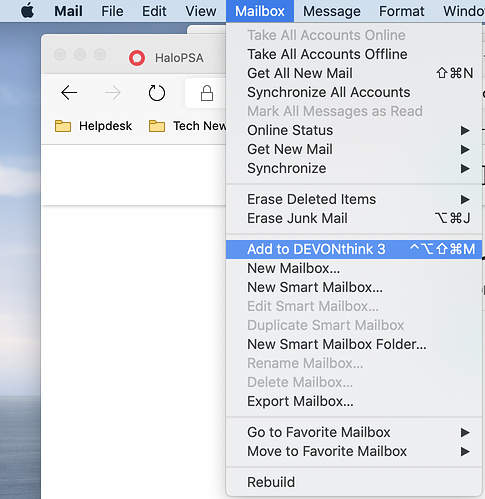Close the Mailbox menu via its title
The width and height of the screenshot is (485, 499).
[x=260, y=11]
